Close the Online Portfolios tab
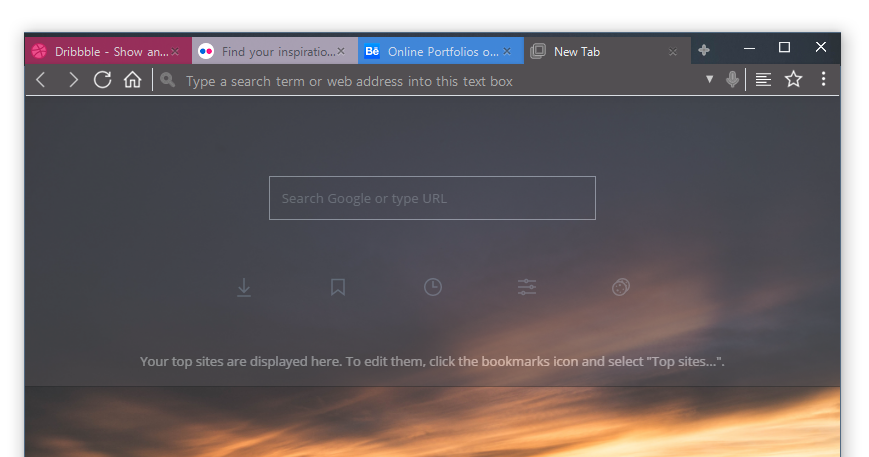This screenshot has width=869, height=457. (507, 51)
